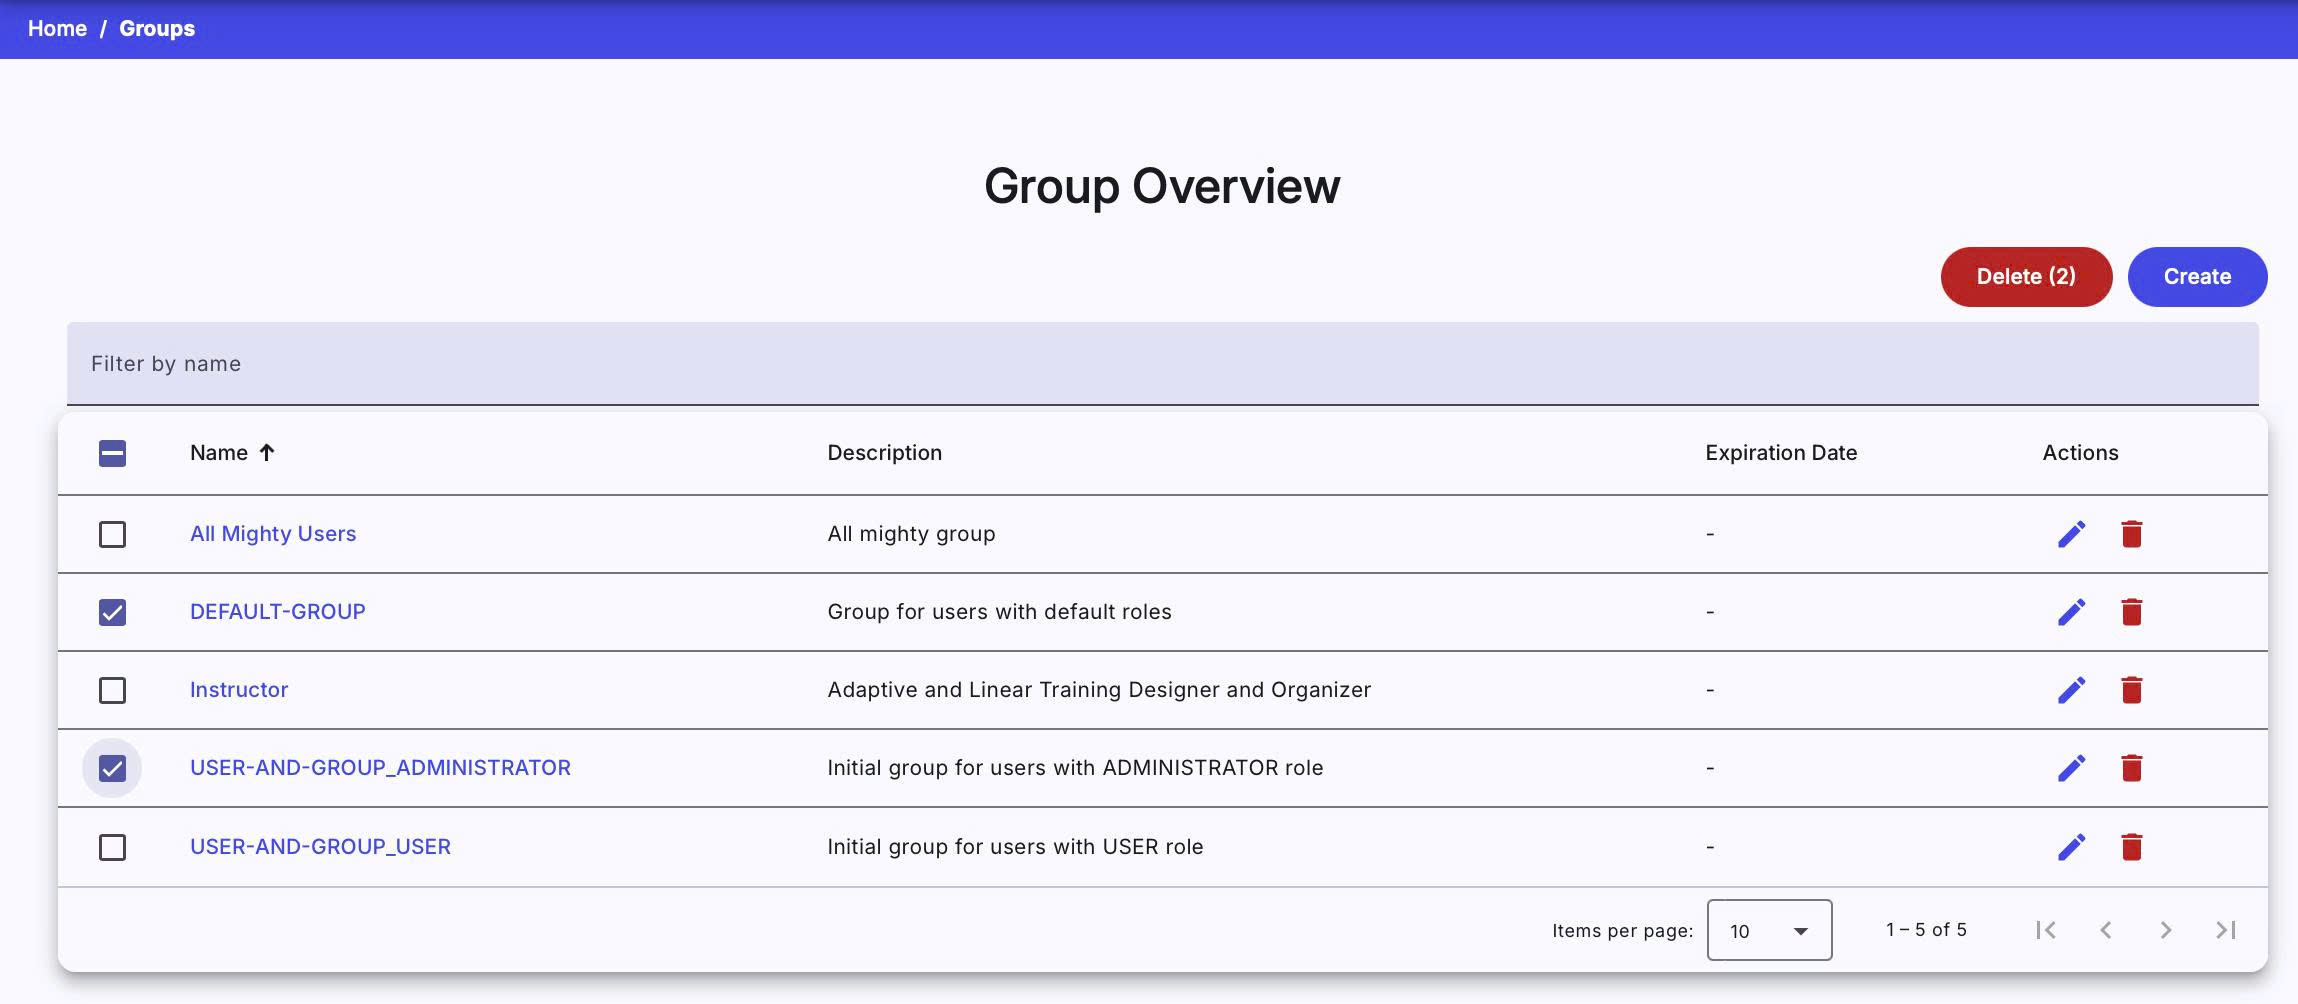This screenshot has height=1004, width=2298.
Task: Uncheck the DEFAULT-GROUP checkbox
Action: coord(113,612)
